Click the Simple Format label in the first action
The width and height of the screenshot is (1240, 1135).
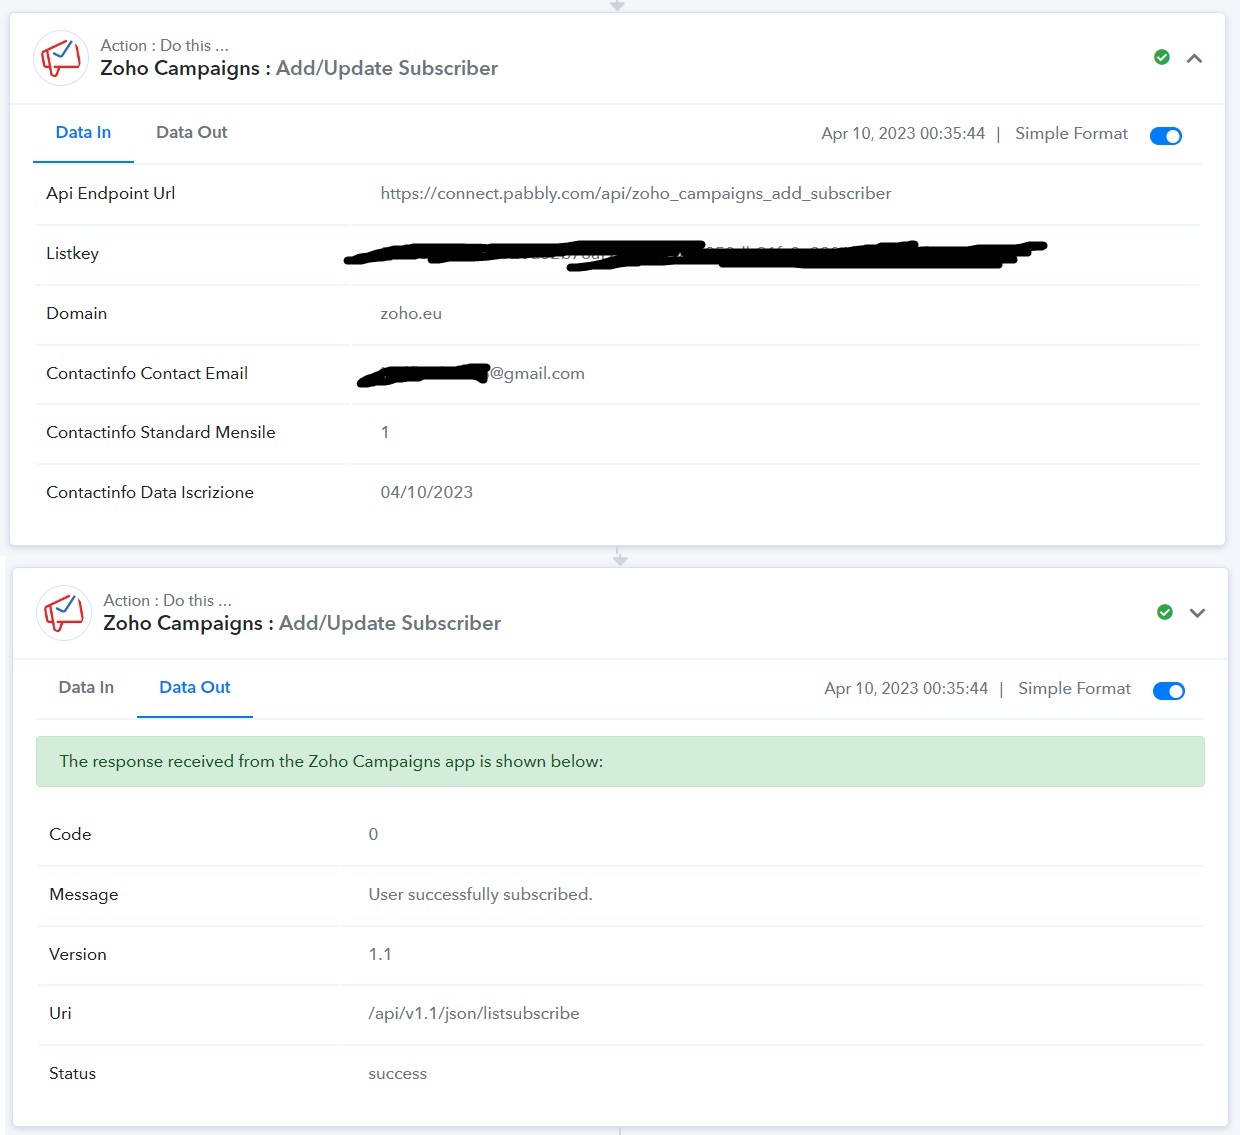point(1071,133)
